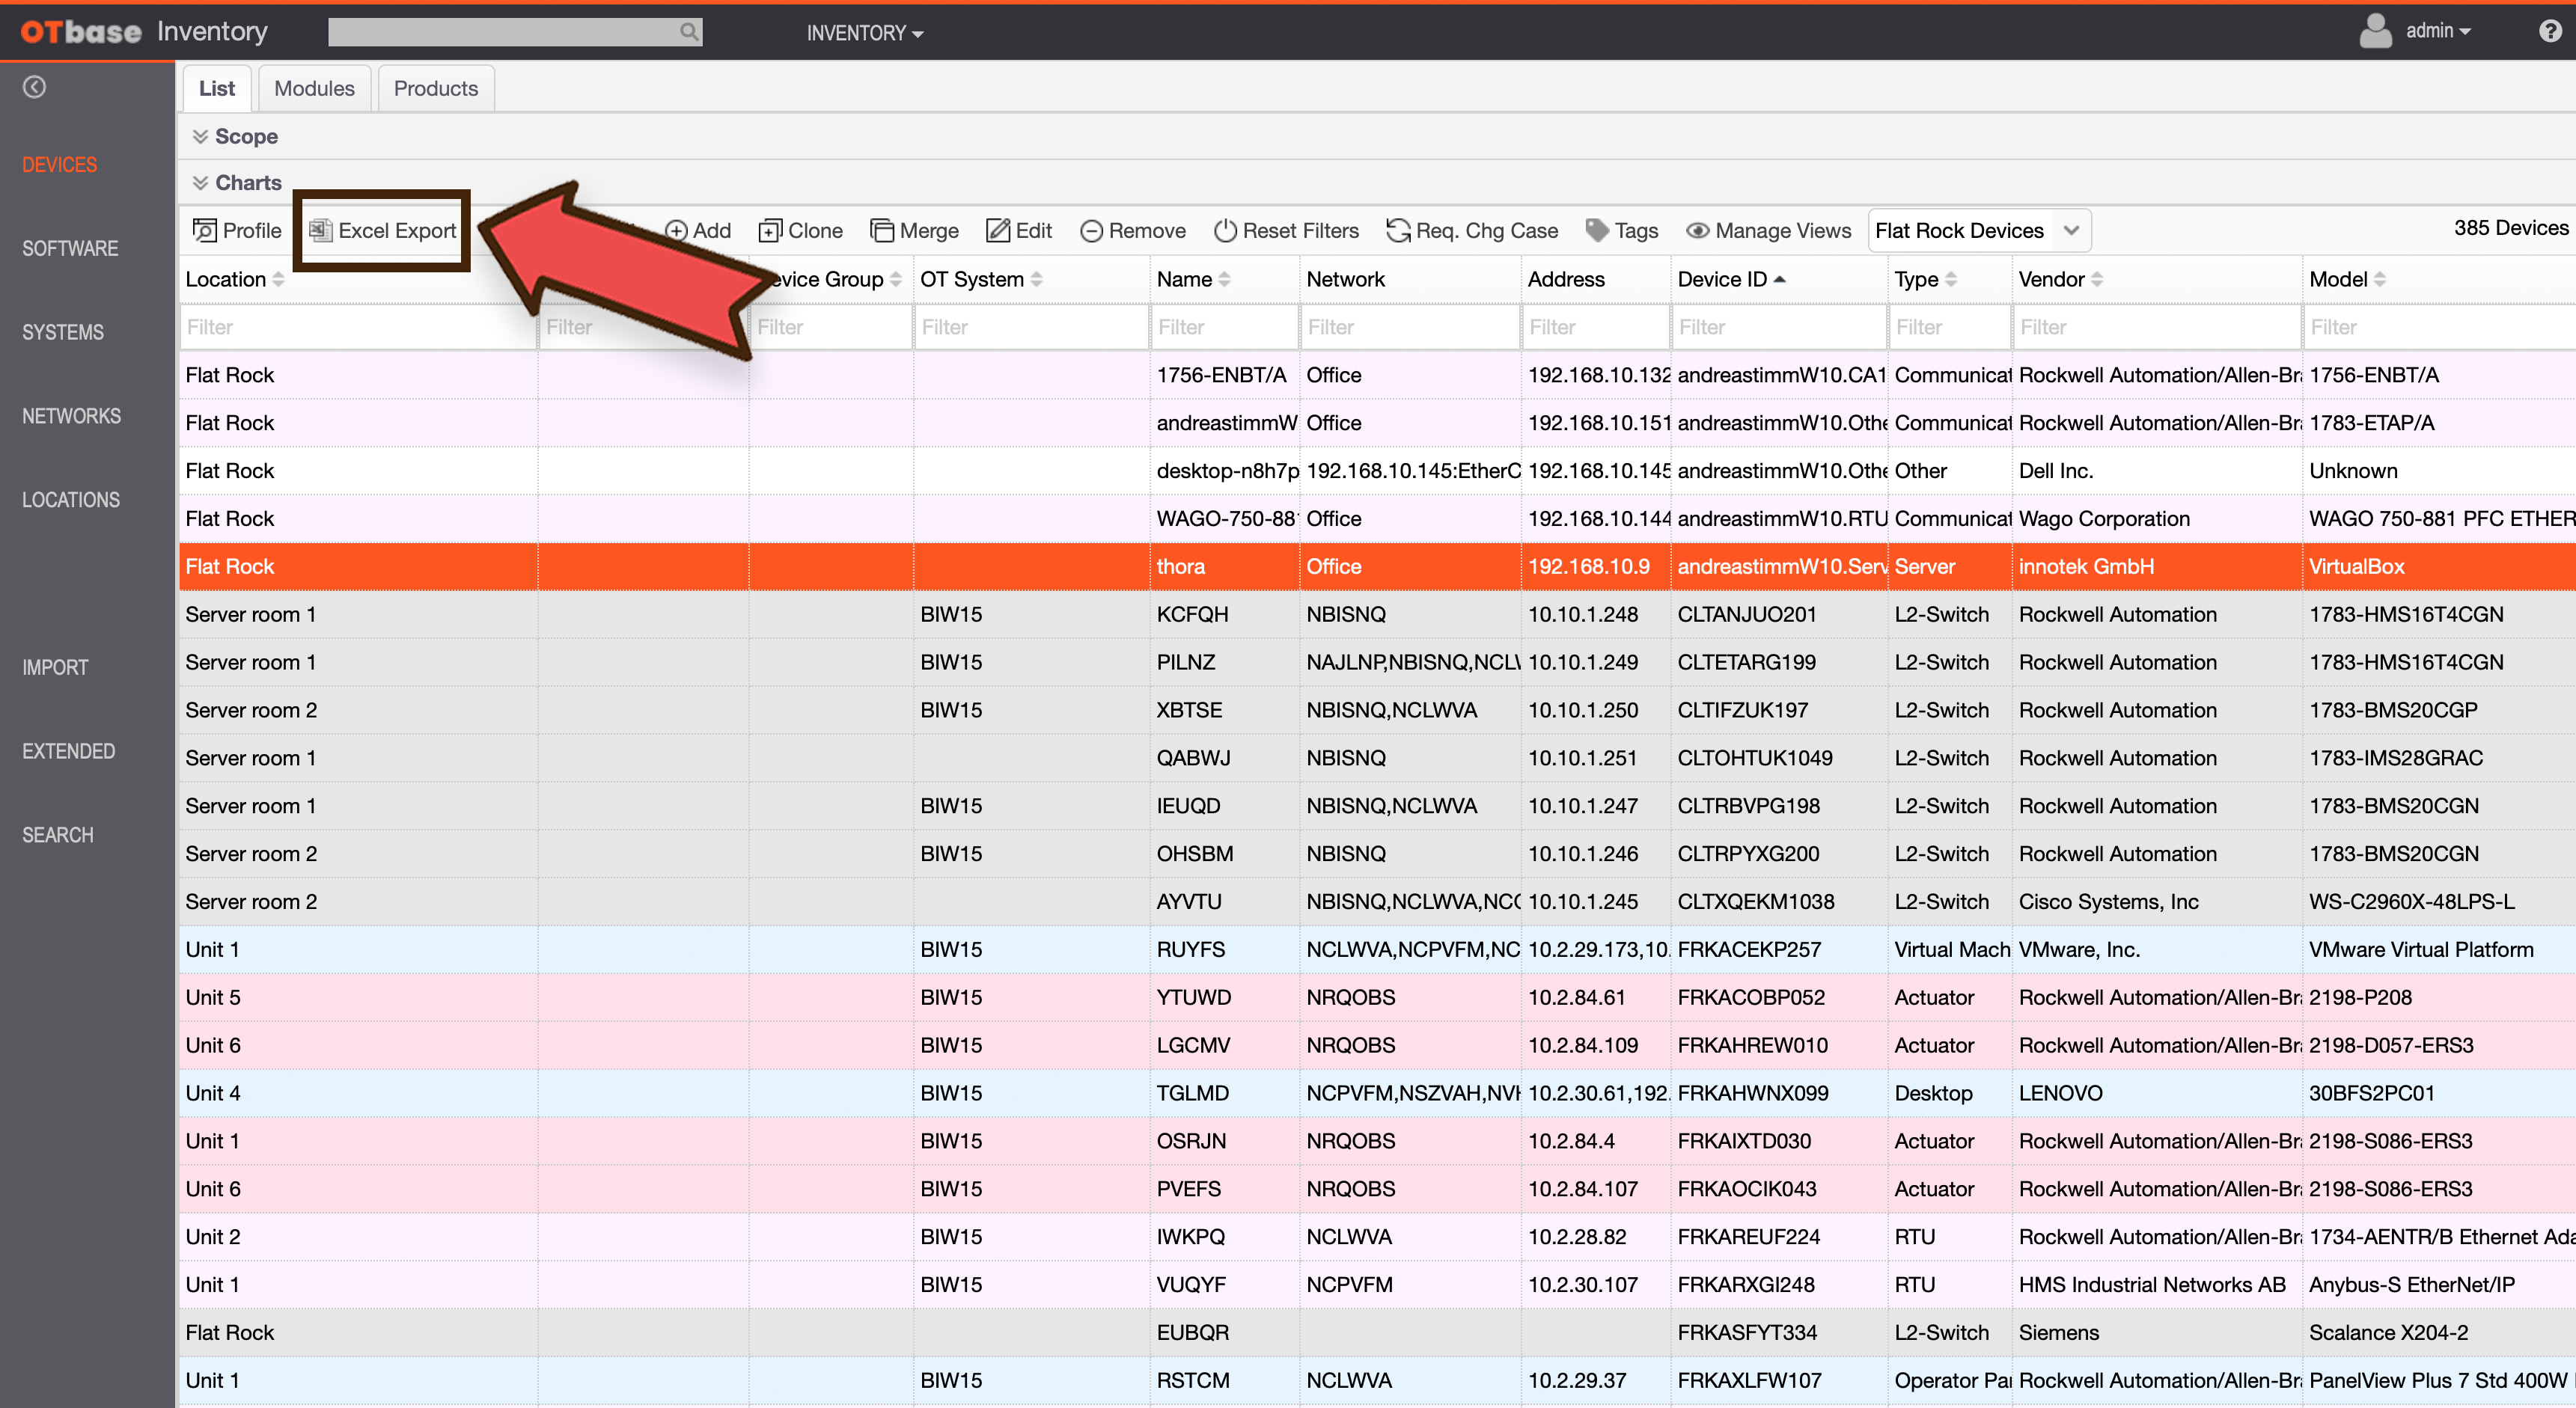Collapse sidebar with the back arrow icon
This screenshot has width=2576, height=1408.
(34, 87)
